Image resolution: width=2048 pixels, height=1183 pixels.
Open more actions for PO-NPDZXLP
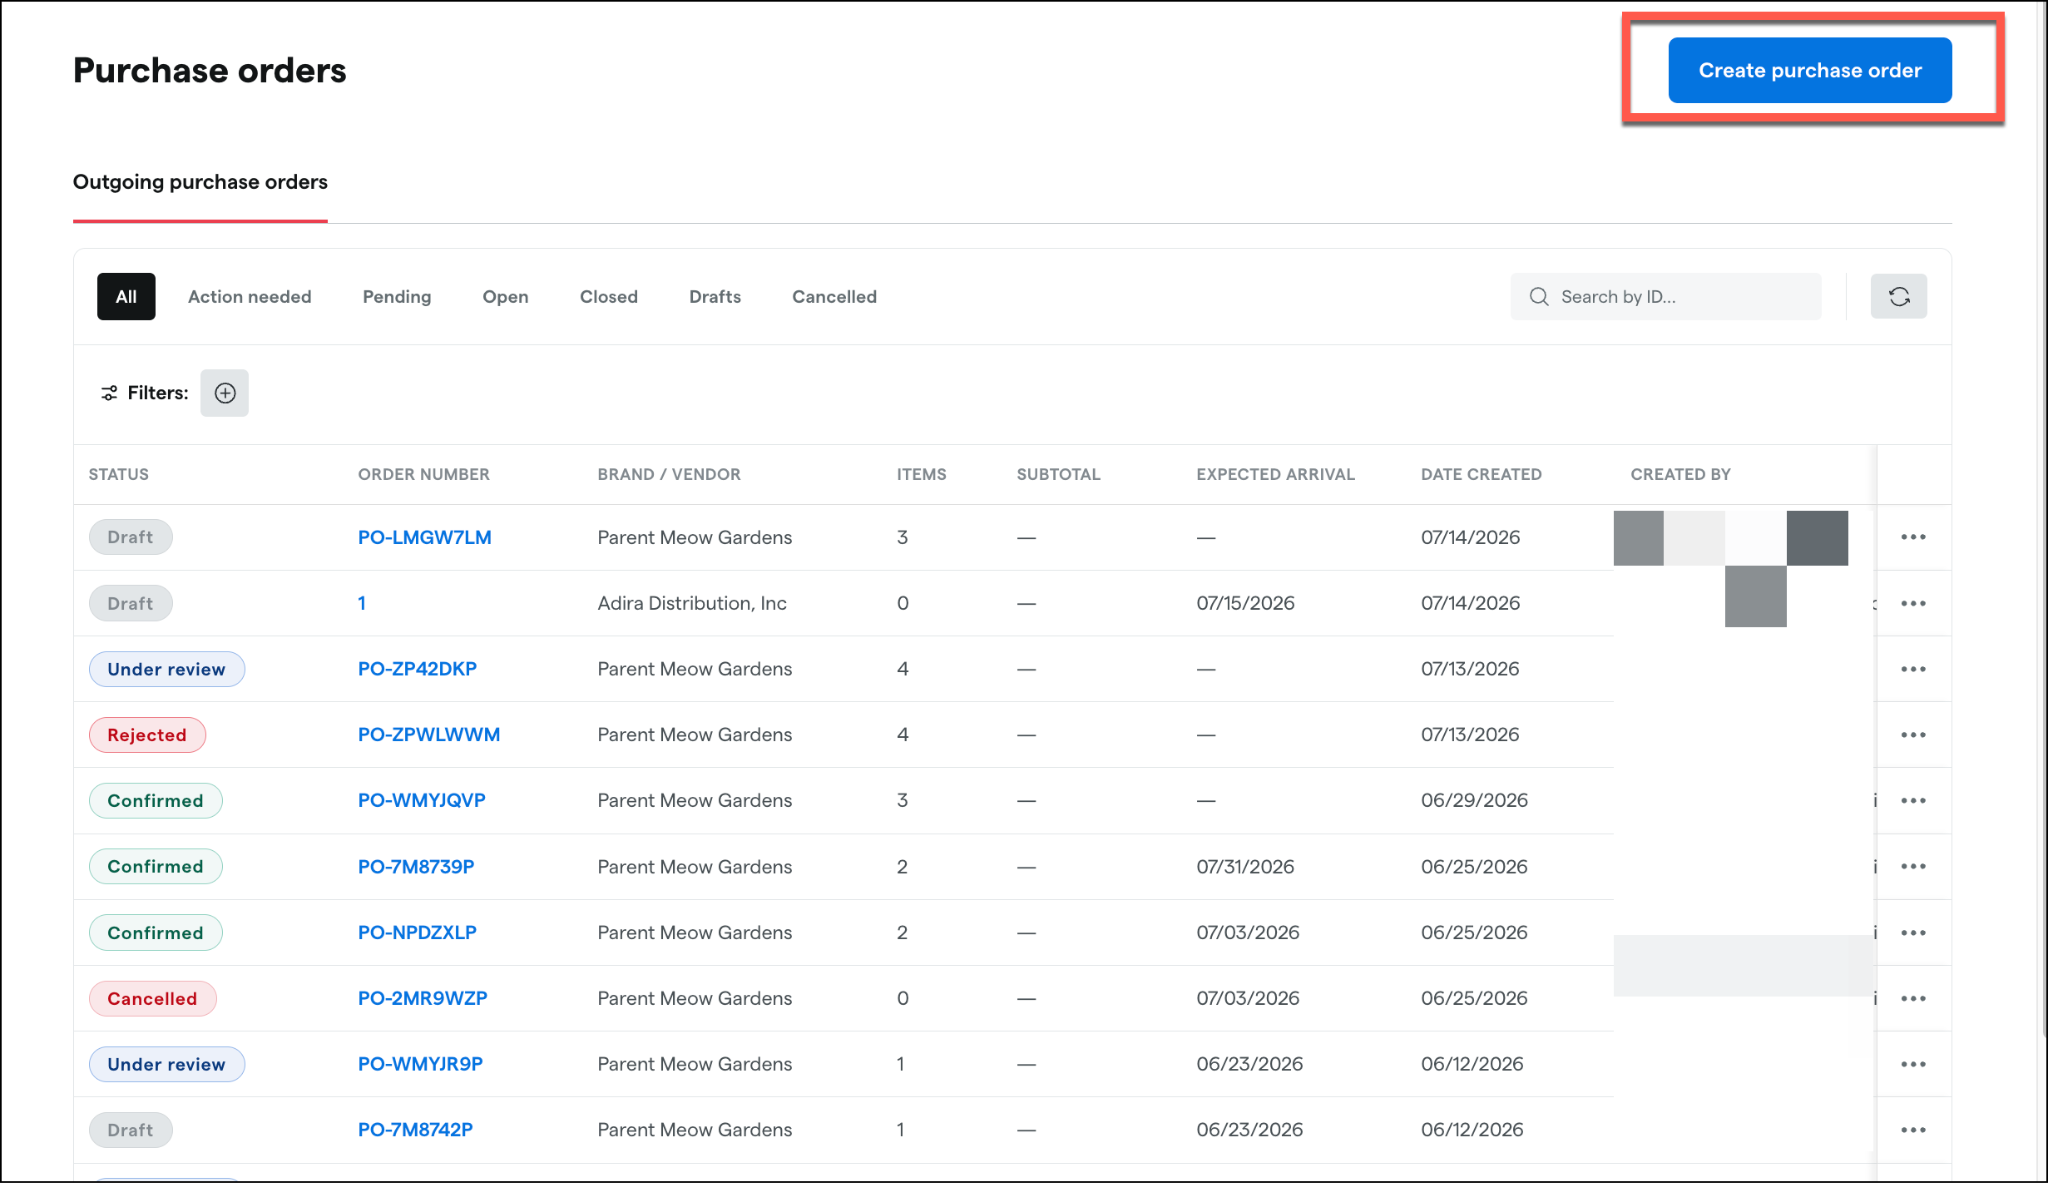coord(1913,933)
